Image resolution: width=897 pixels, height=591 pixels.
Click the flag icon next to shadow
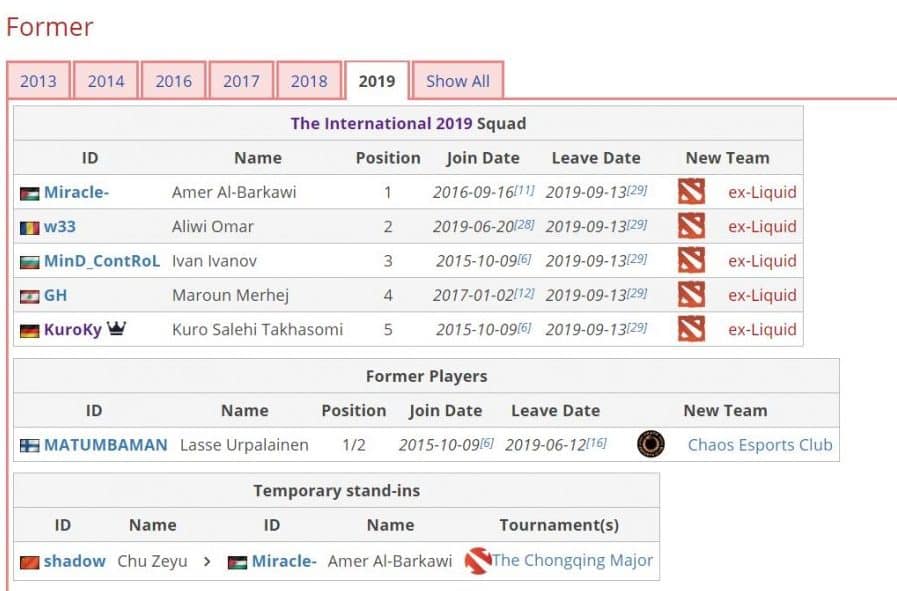click(x=29, y=562)
